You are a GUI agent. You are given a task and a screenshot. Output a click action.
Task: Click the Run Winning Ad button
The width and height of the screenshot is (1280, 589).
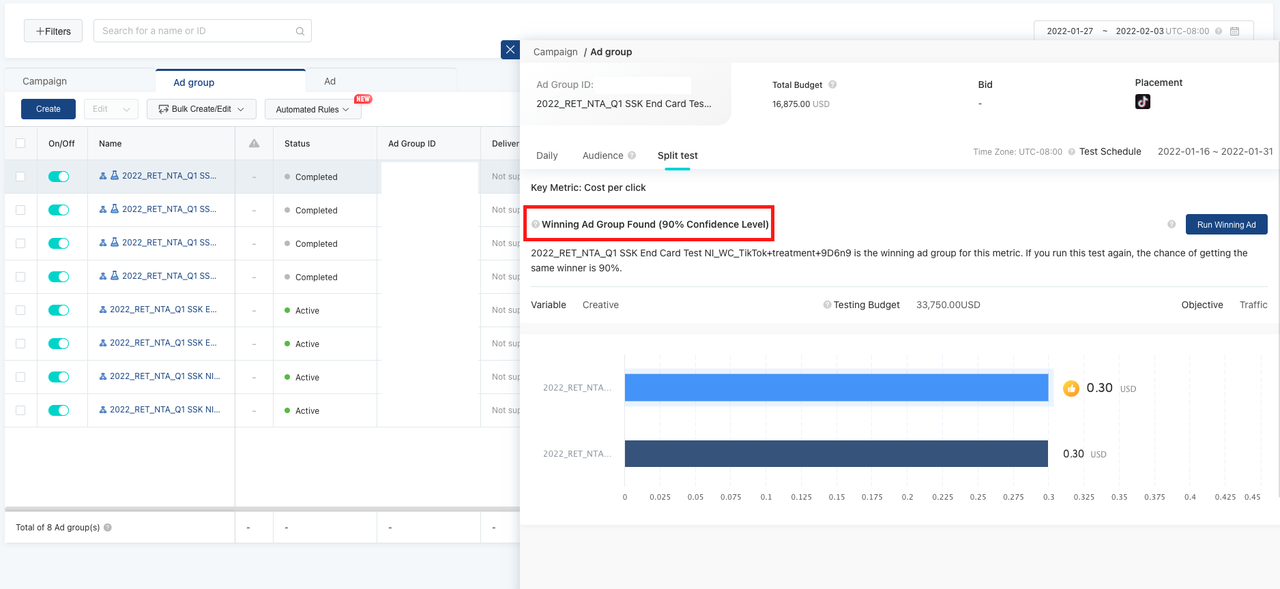pyautogui.click(x=1226, y=225)
